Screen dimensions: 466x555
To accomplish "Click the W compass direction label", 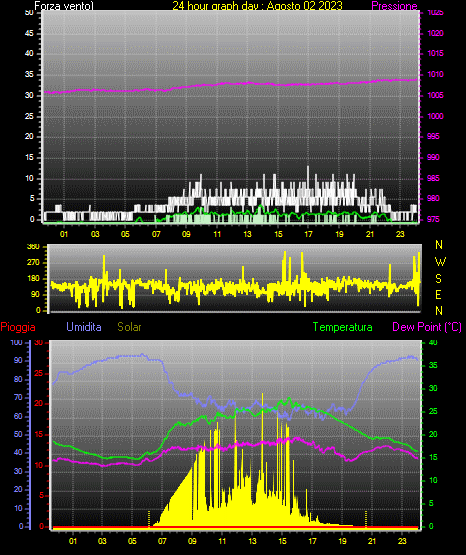I will click(x=440, y=262).
